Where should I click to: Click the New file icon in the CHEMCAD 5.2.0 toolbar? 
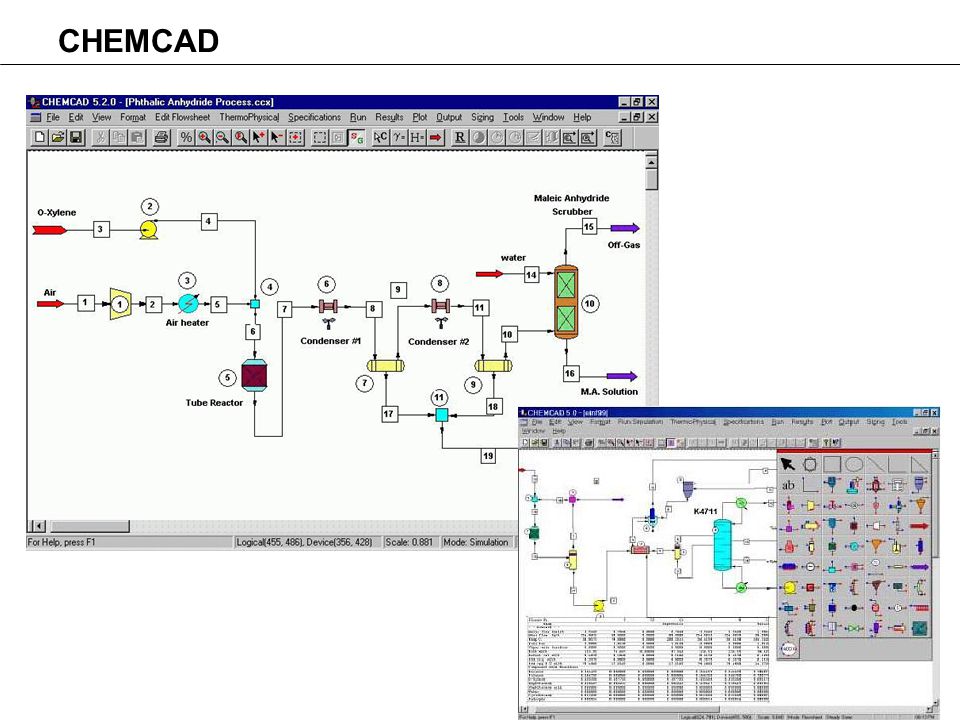point(40,137)
